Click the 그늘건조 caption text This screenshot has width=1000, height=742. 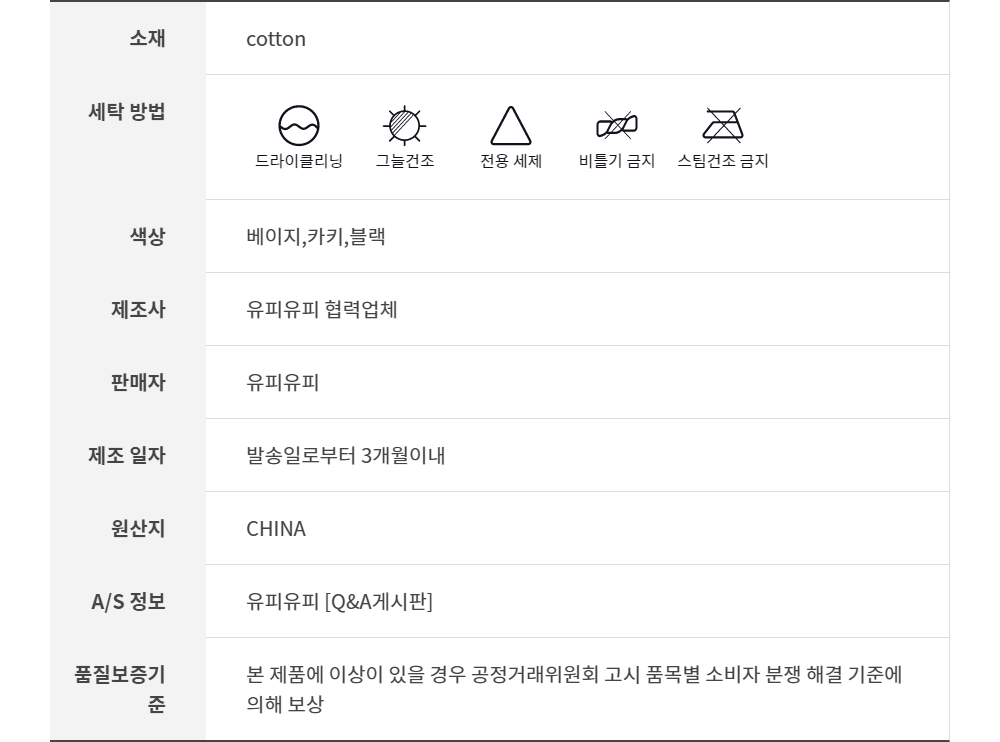405,161
